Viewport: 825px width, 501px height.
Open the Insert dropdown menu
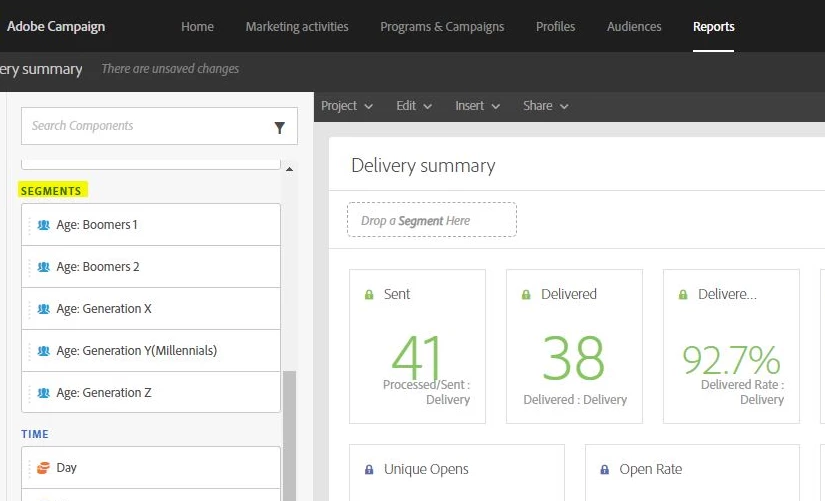477,106
